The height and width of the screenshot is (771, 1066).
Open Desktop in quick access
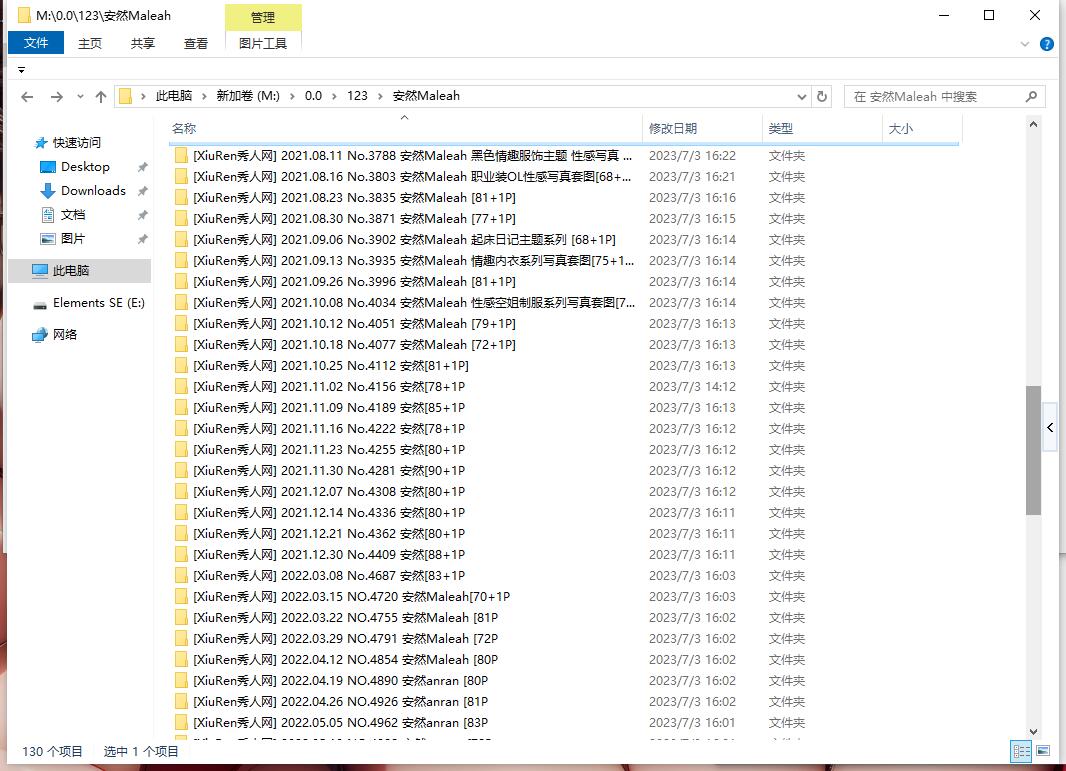click(x=85, y=167)
